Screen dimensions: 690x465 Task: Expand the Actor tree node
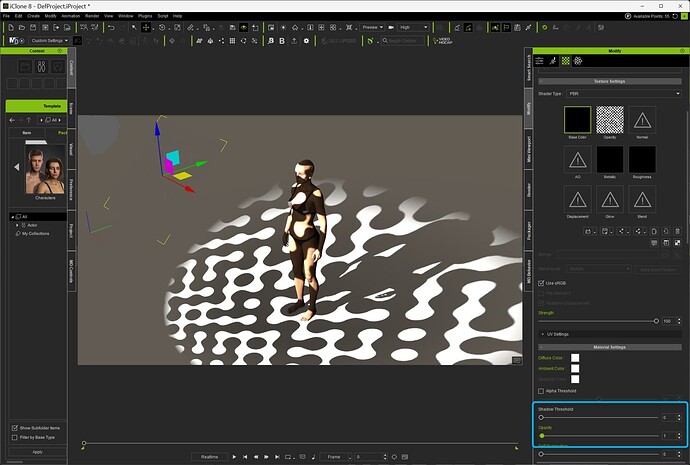[x=17, y=225]
